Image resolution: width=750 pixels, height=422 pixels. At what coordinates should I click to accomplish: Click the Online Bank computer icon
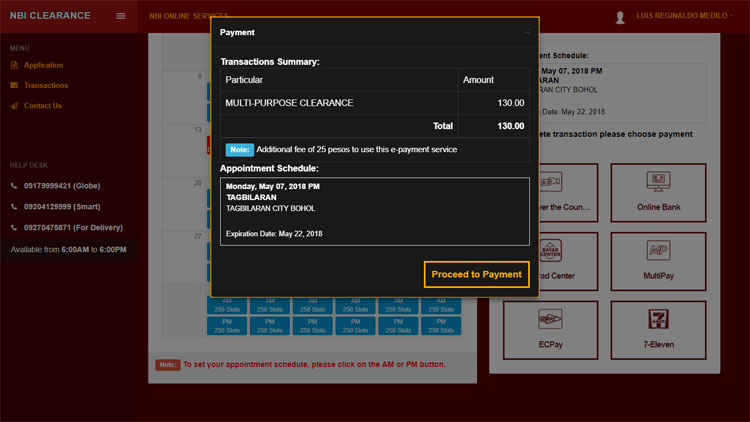pyautogui.click(x=658, y=182)
